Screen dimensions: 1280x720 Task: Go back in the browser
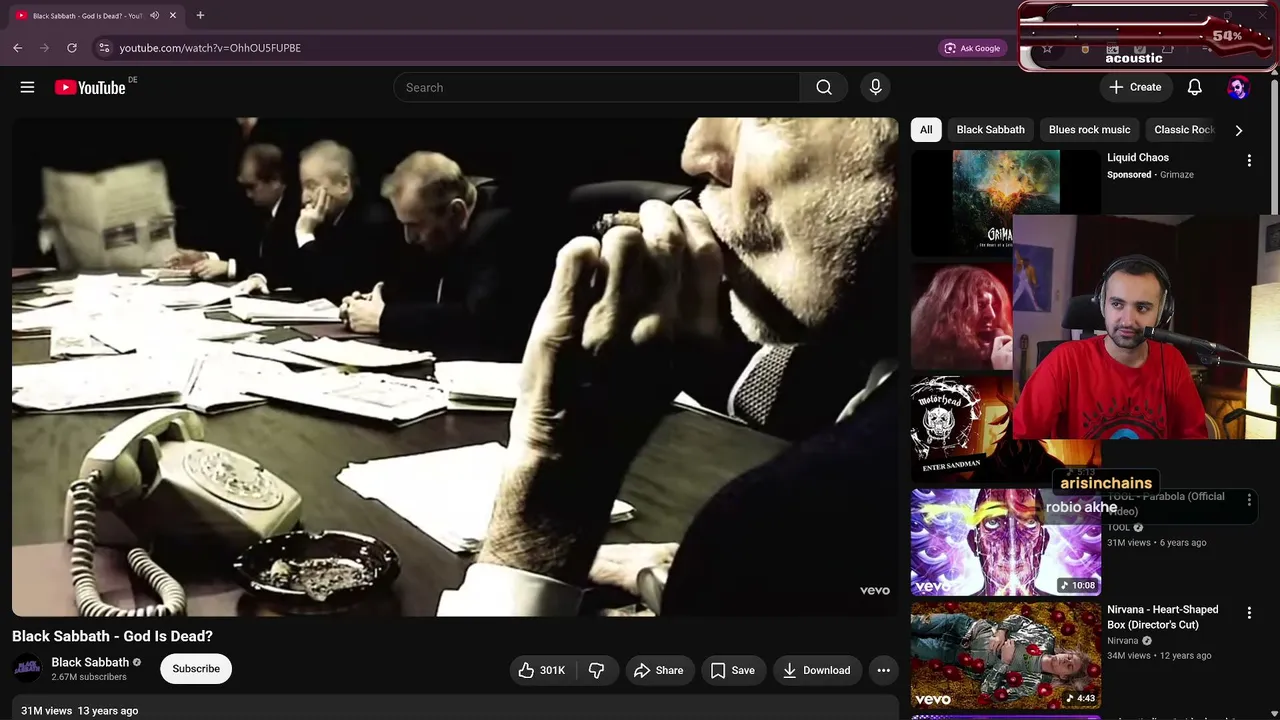[18, 47]
